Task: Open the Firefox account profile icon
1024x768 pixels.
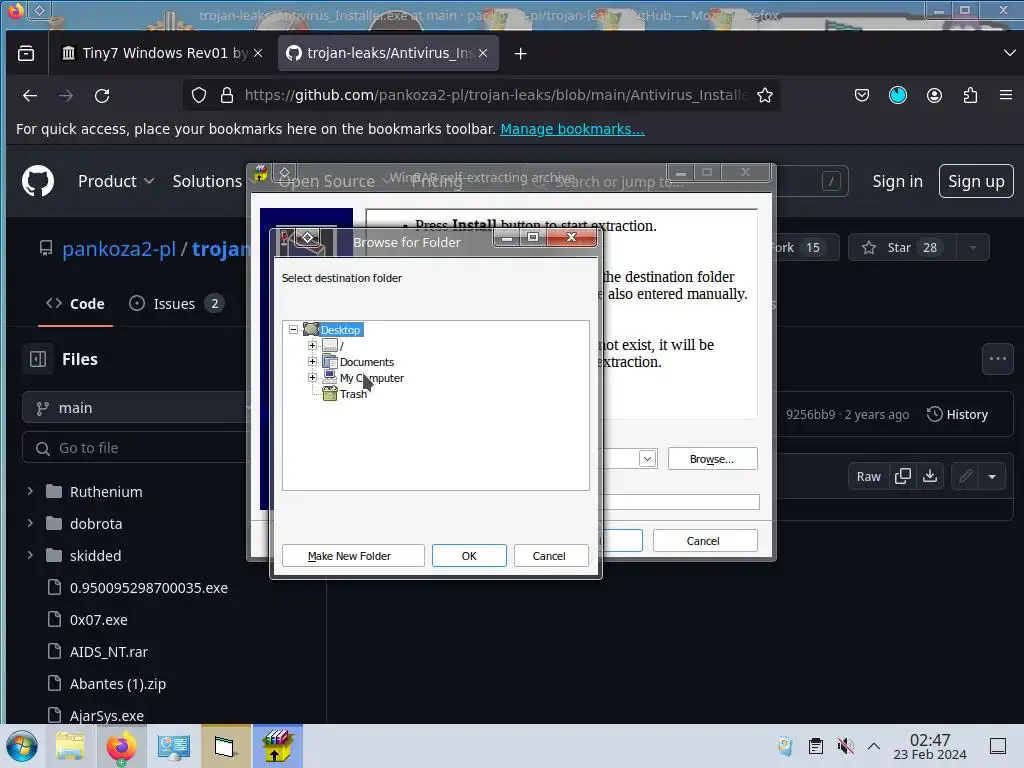Action: (x=935, y=95)
